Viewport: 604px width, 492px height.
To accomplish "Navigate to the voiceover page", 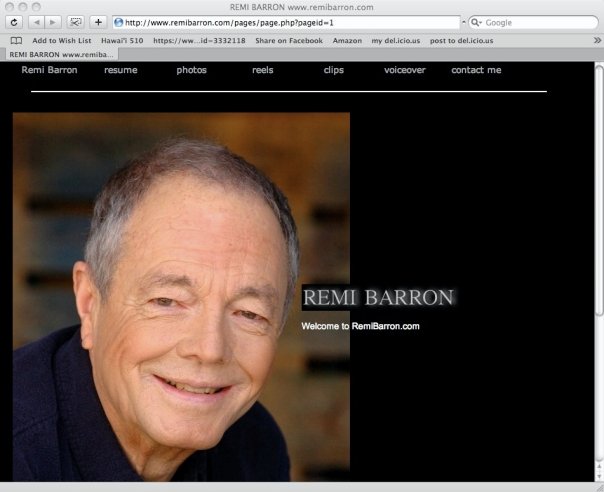I will click(x=405, y=70).
